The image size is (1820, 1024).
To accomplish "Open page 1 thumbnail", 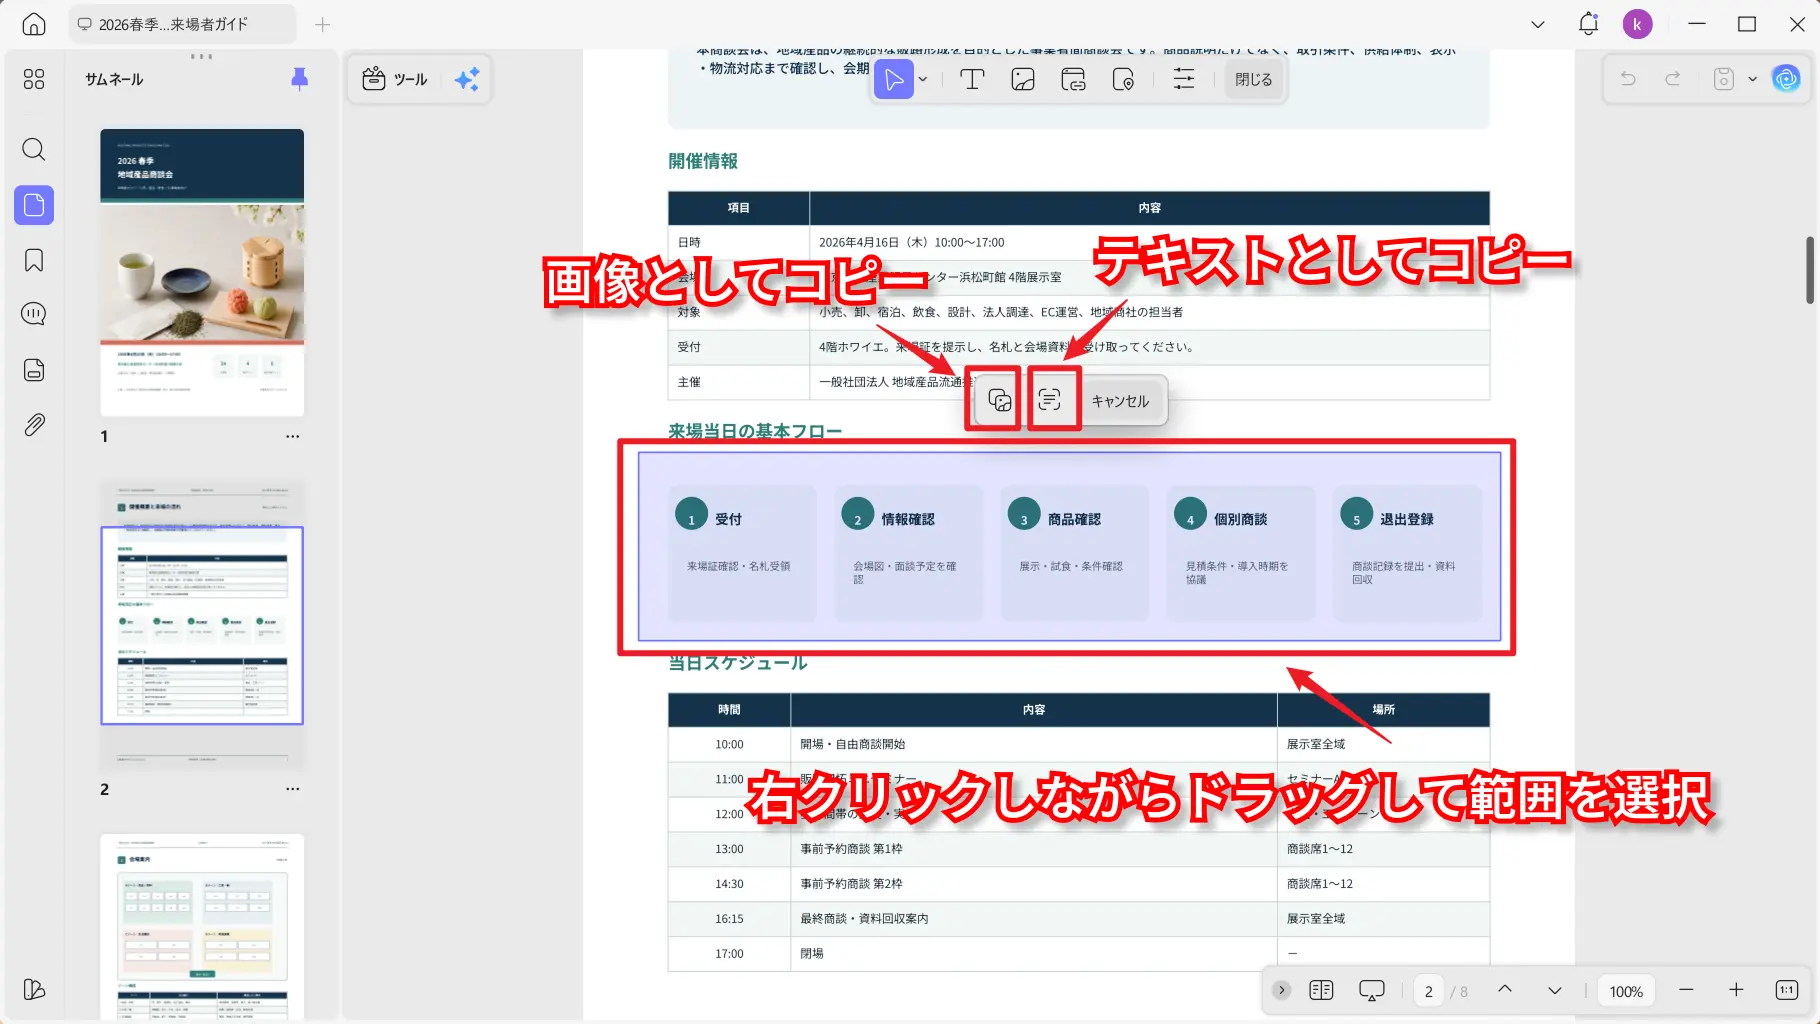I will (x=202, y=272).
